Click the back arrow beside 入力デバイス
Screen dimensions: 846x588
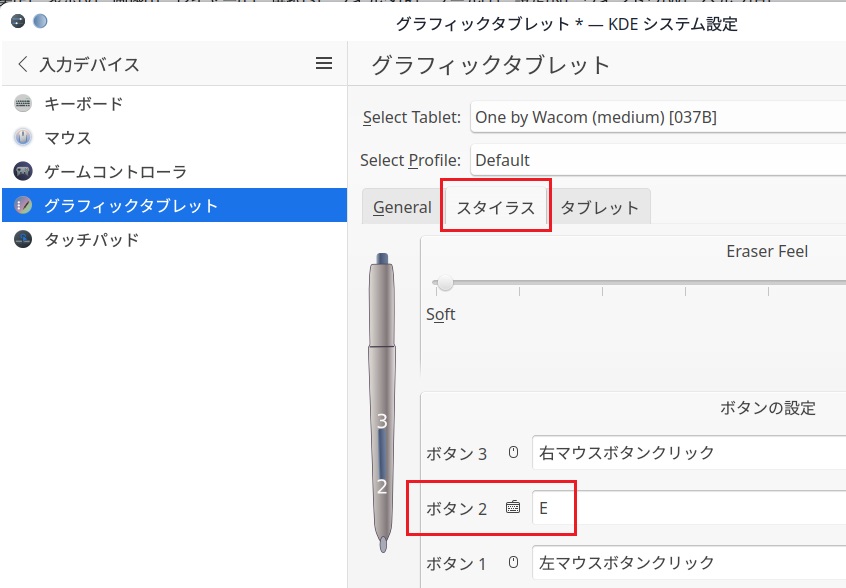click(x=23, y=65)
